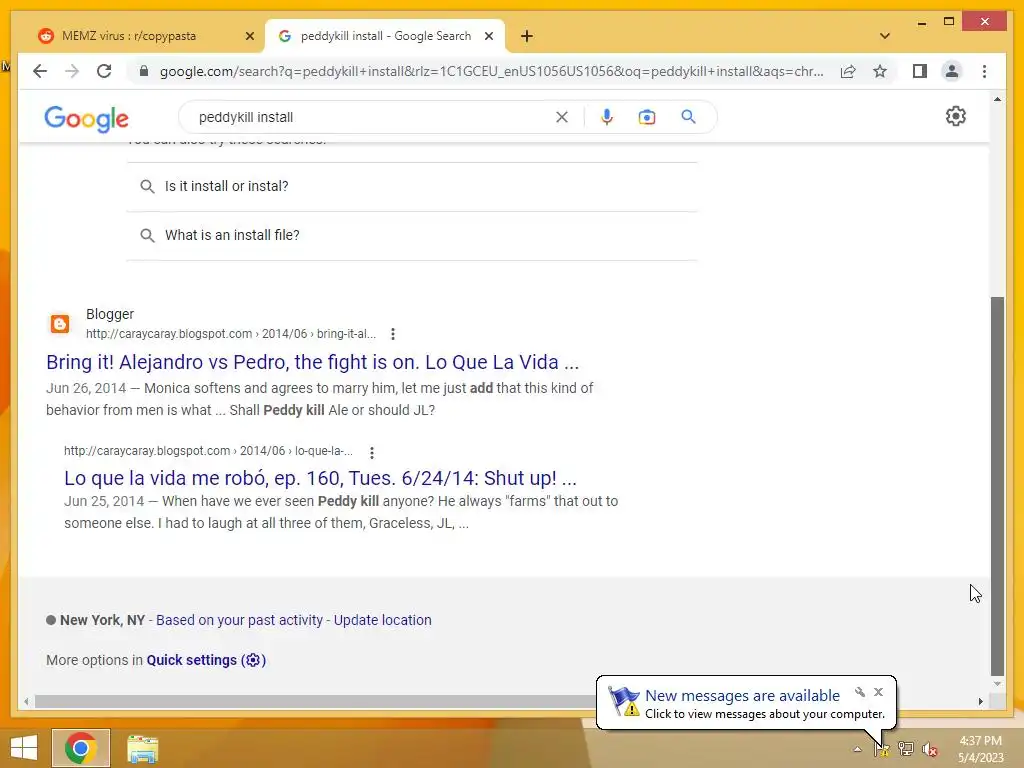The width and height of the screenshot is (1024, 768).
Task: Switch to the MEMZ virus r/copypasta tab
Action: coord(146,36)
